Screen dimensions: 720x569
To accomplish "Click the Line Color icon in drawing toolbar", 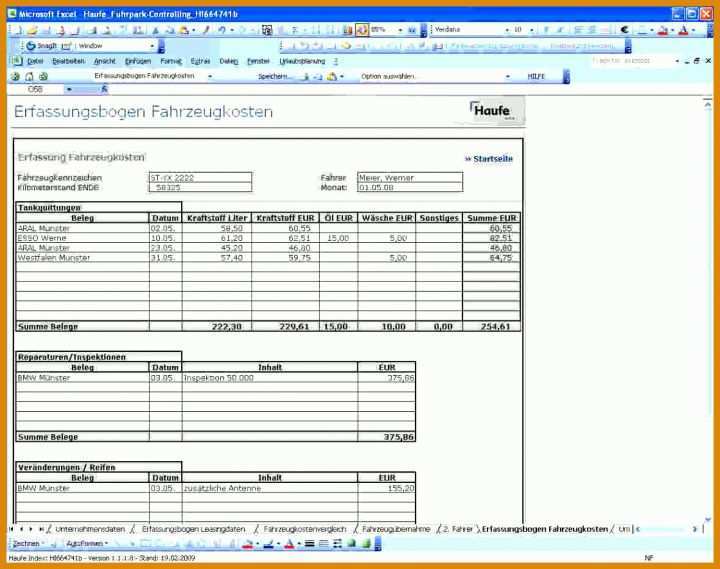I will tap(269, 544).
